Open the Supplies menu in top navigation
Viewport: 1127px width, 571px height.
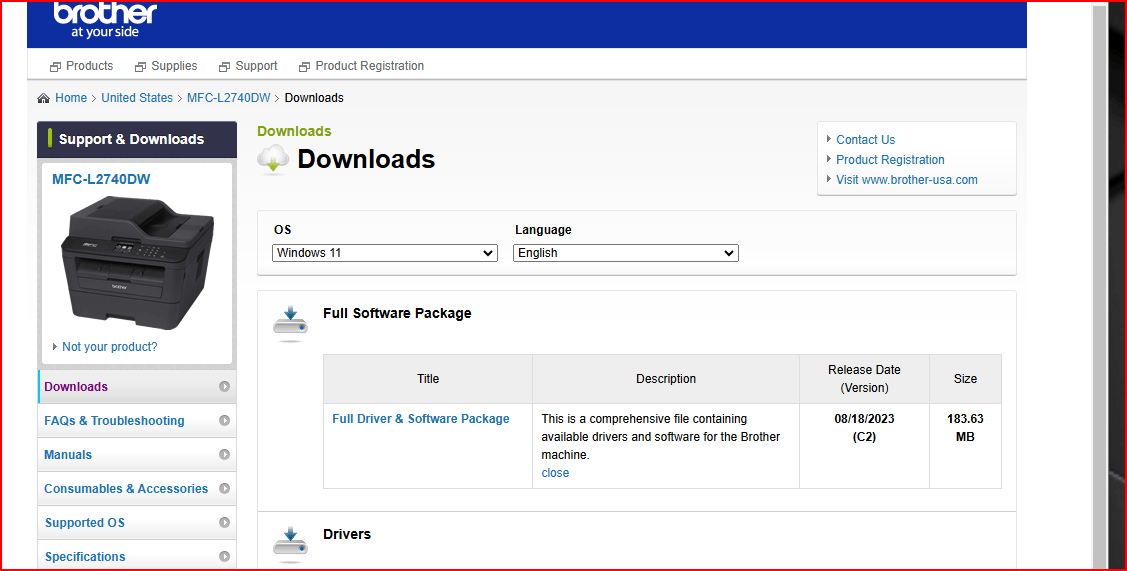(x=166, y=65)
